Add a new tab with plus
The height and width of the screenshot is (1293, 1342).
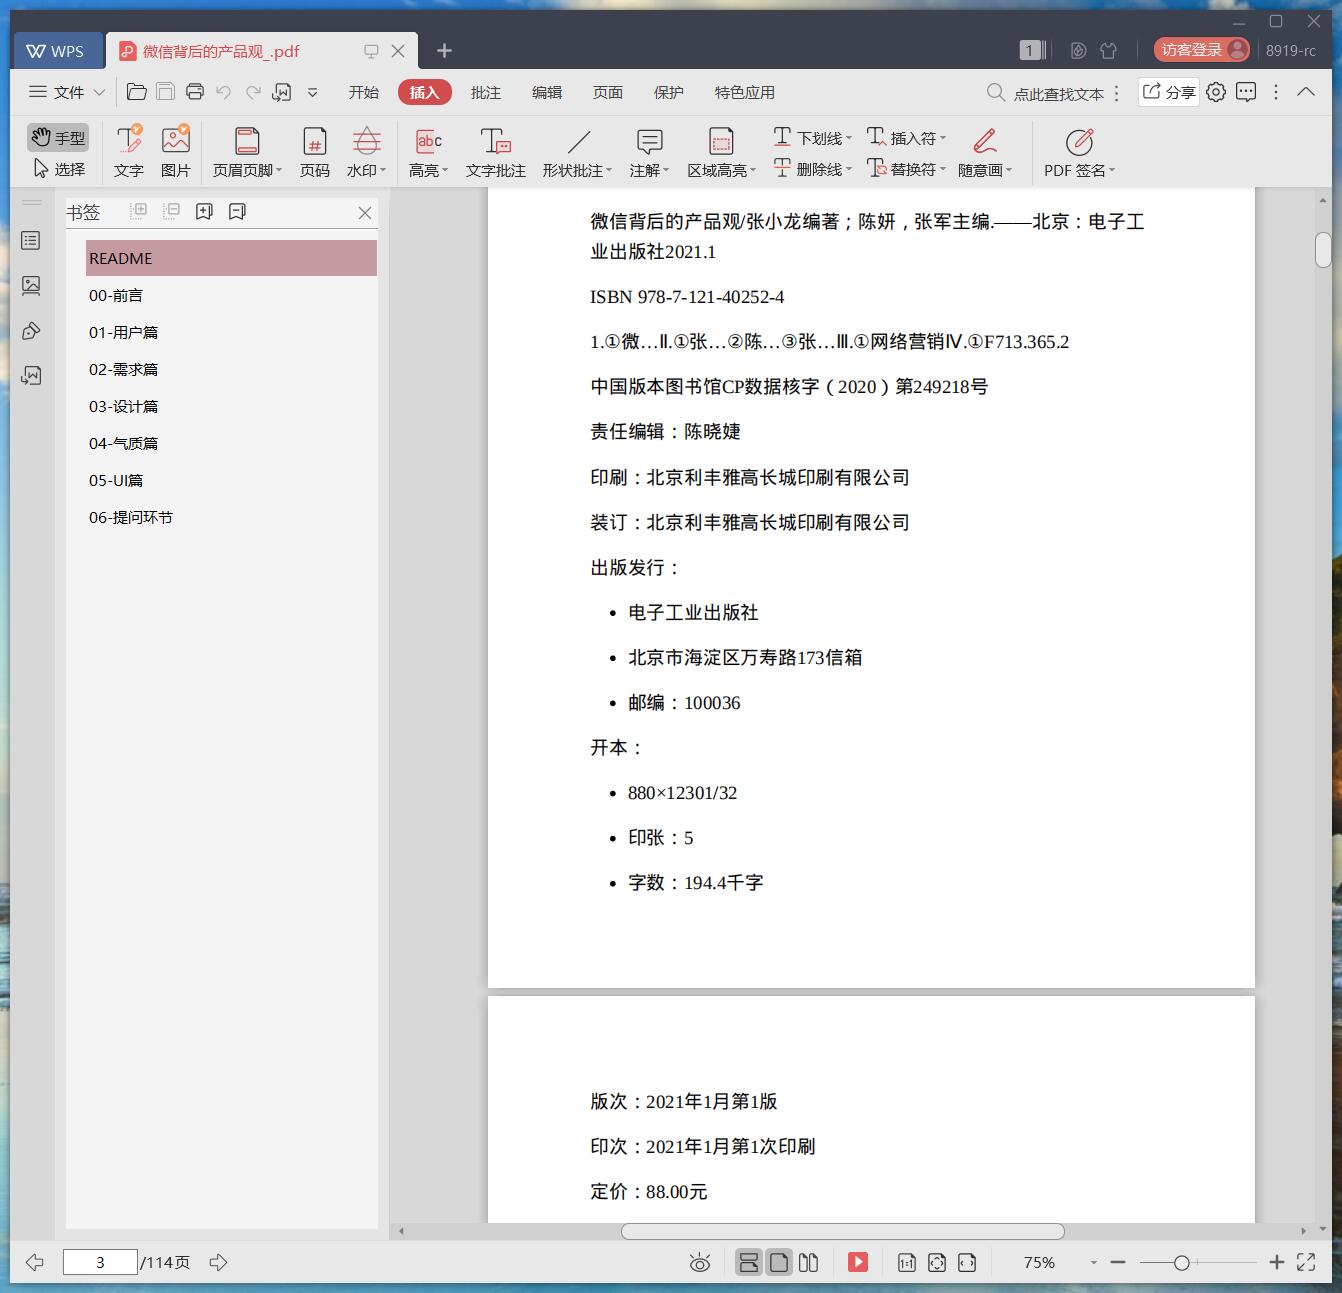pyautogui.click(x=445, y=50)
